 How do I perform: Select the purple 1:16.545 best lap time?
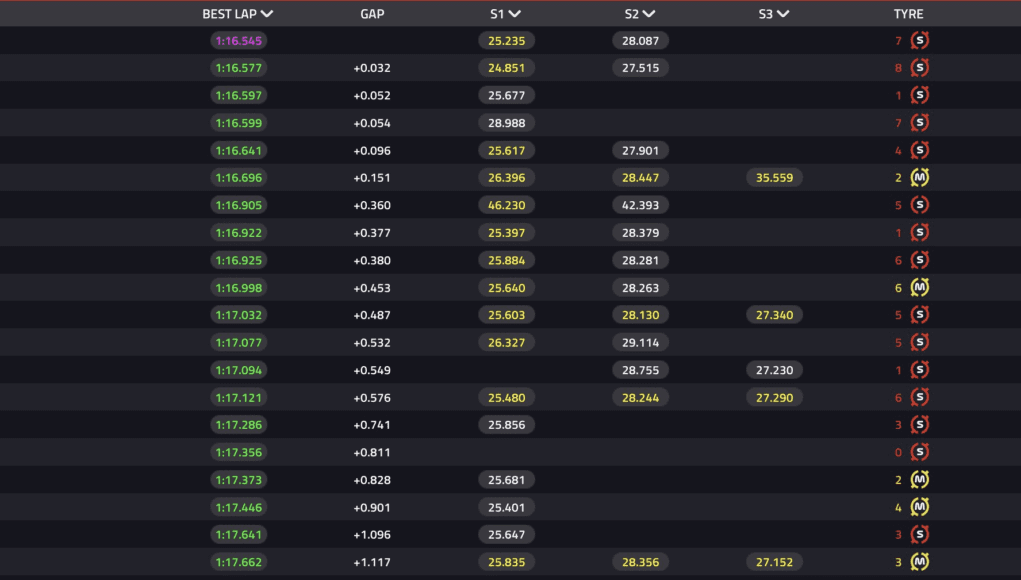[x=239, y=40]
